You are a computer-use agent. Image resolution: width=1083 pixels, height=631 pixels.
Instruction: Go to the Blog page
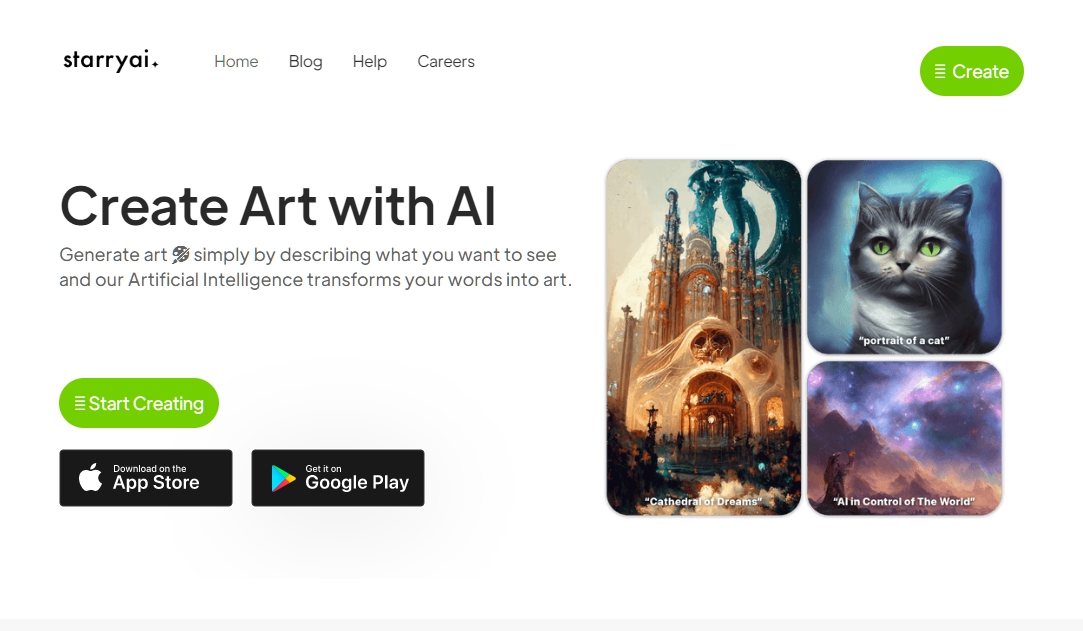click(305, 61)
